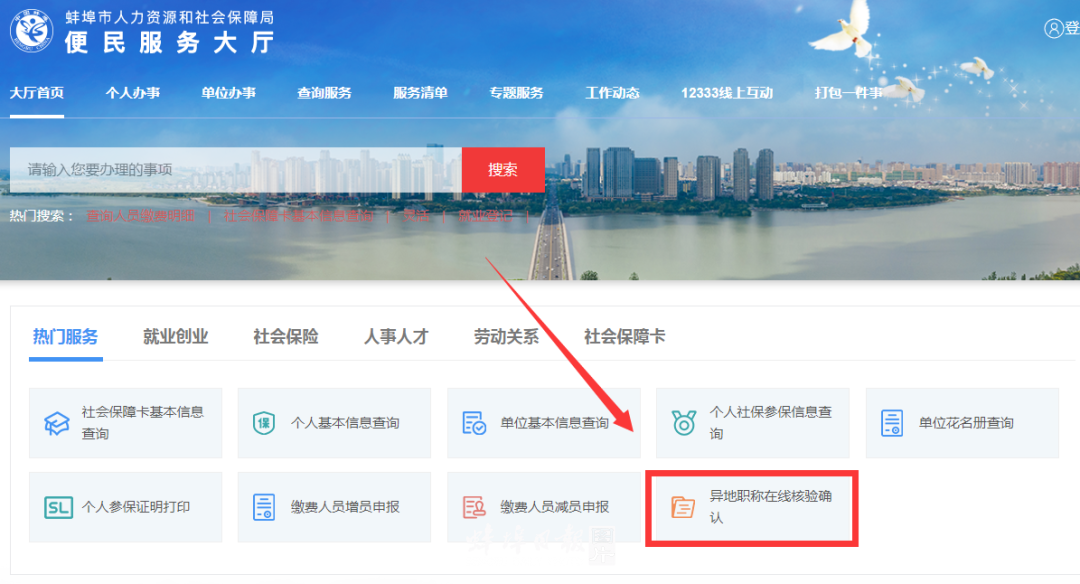Image resolution: width=1080 pixels, height=584 pixels.
Task: Click the bureau globe logo
Action: (x=33, y=27)
